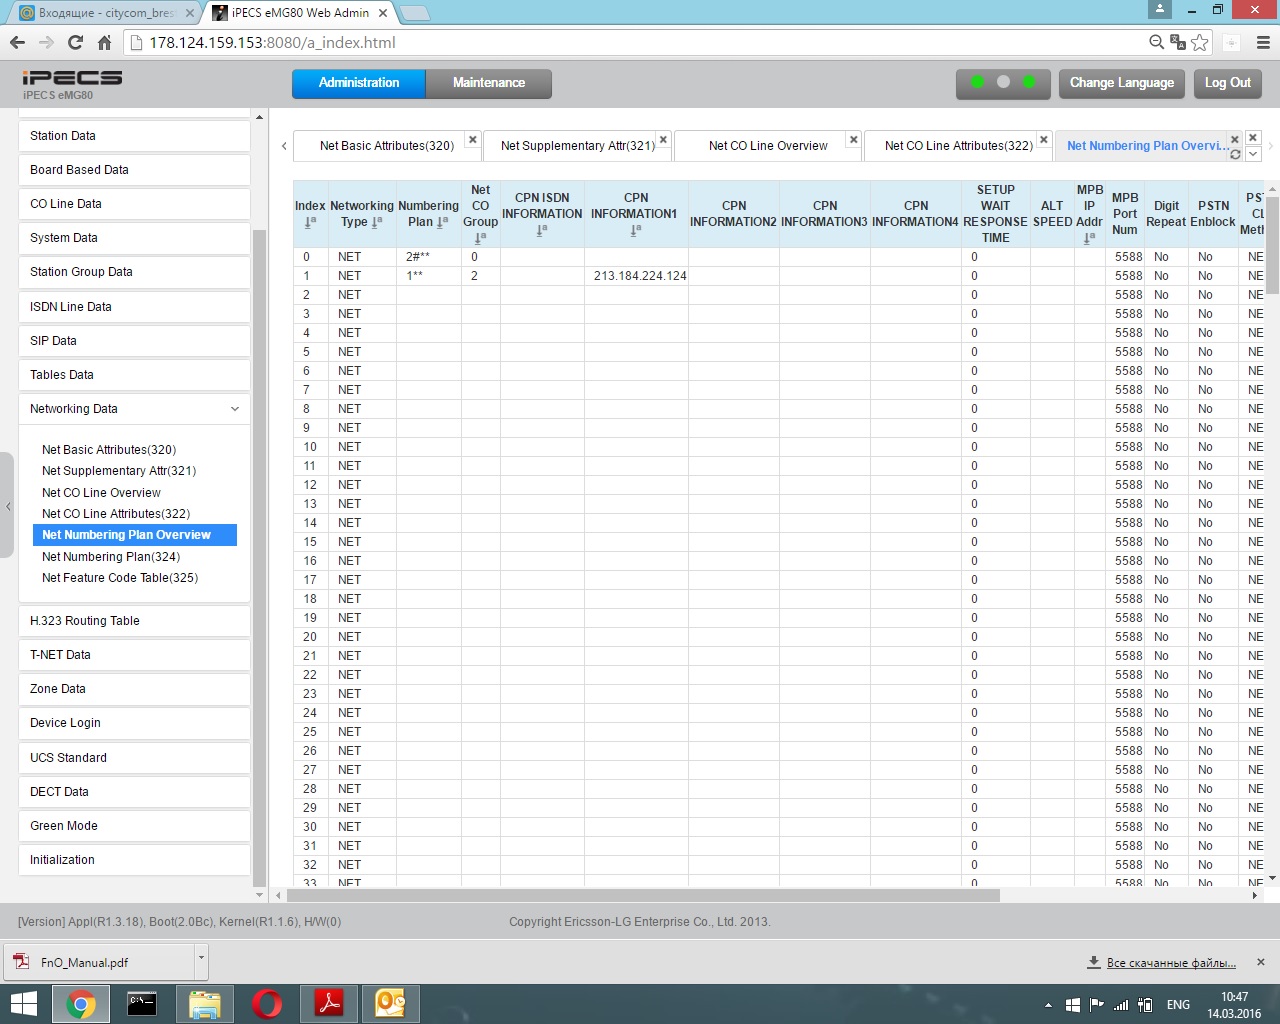
Task: Click the refresh icon beside the tabs
Action: tap(1235, 154)
